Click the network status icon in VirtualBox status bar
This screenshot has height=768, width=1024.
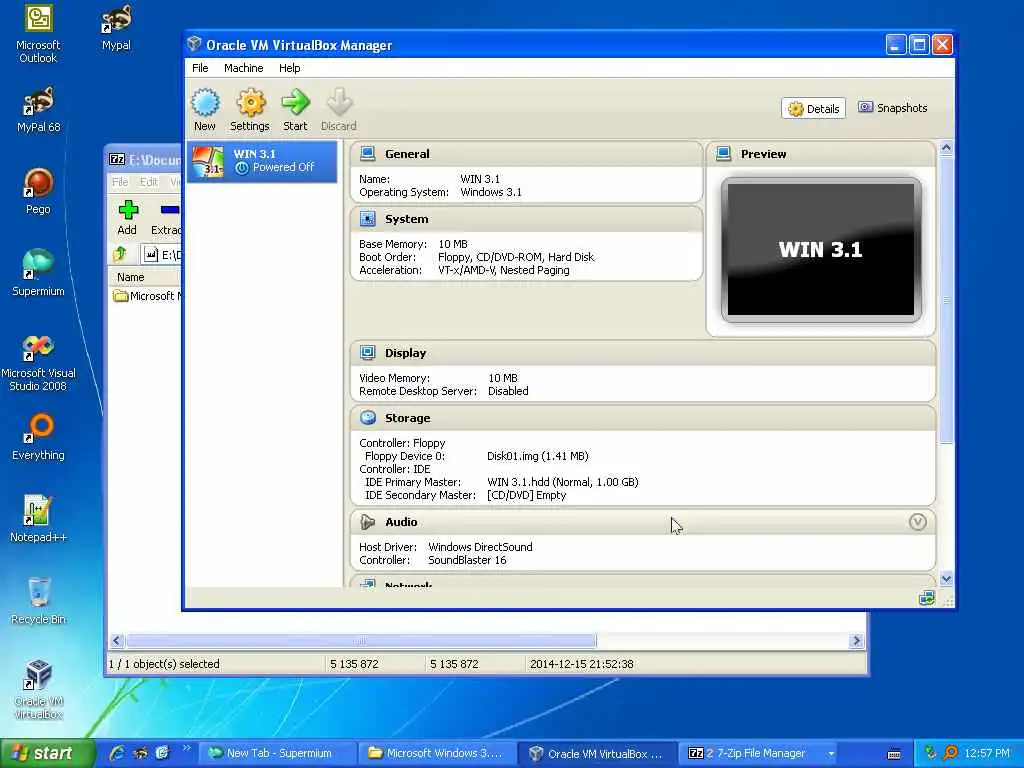[927, 598]
